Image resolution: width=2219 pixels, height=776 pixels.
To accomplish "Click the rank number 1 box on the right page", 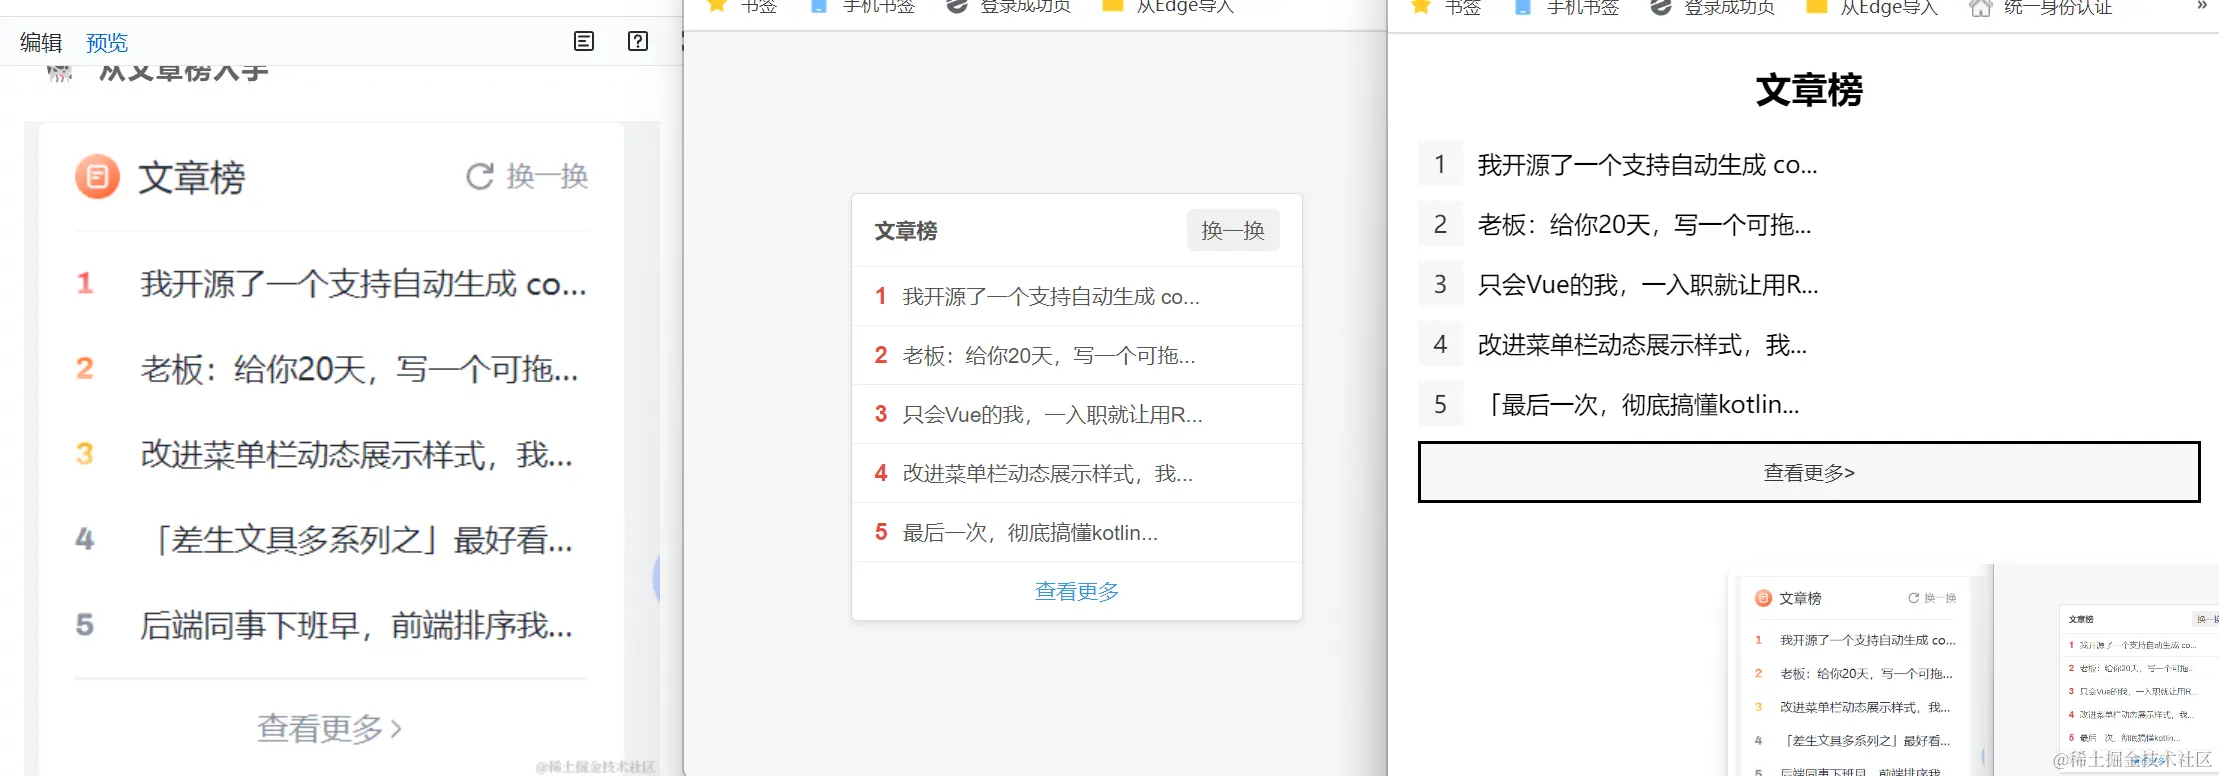I will click(1440, 164).
